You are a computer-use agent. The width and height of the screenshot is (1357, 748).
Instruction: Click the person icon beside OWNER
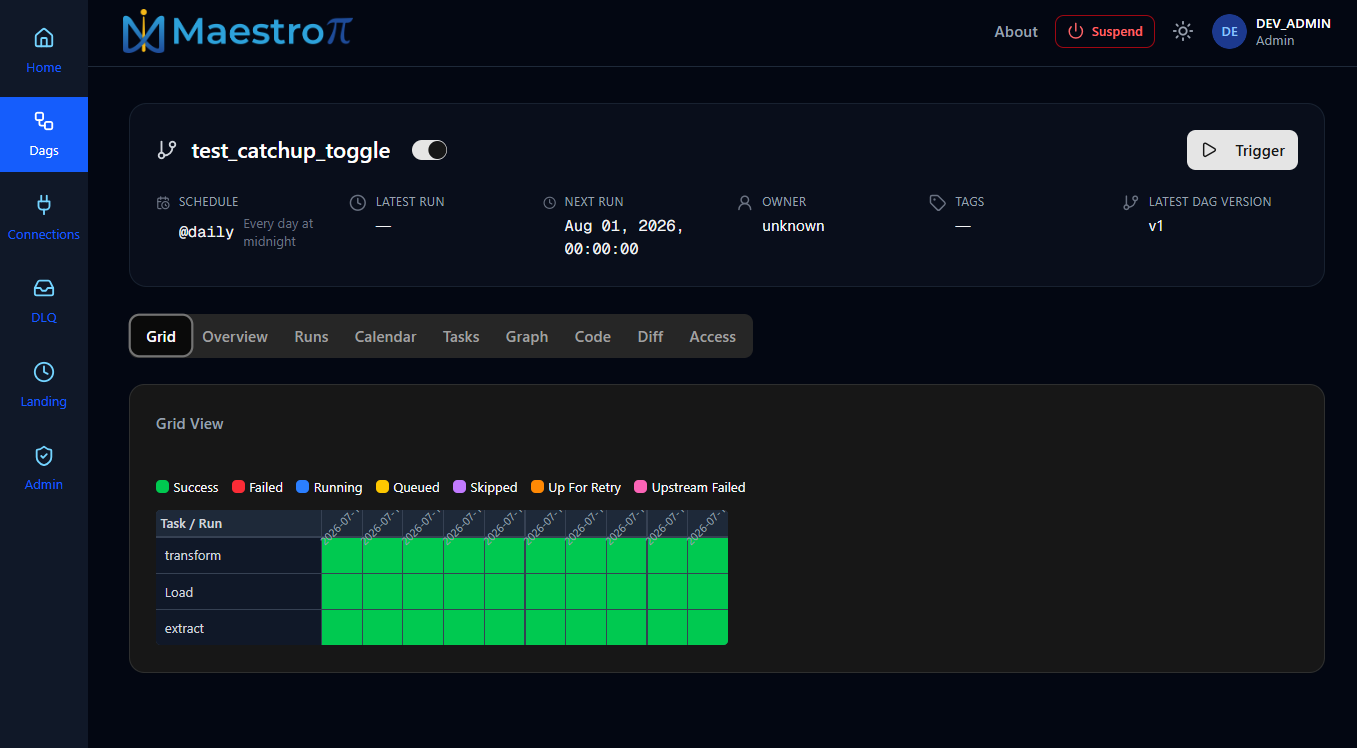[744, 203]
